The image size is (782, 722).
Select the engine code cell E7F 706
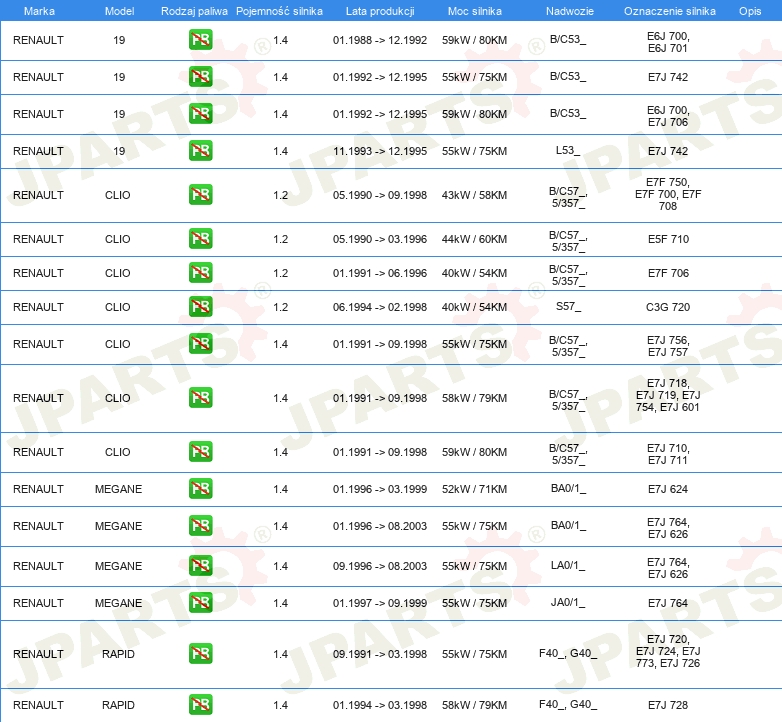(668, 273)
